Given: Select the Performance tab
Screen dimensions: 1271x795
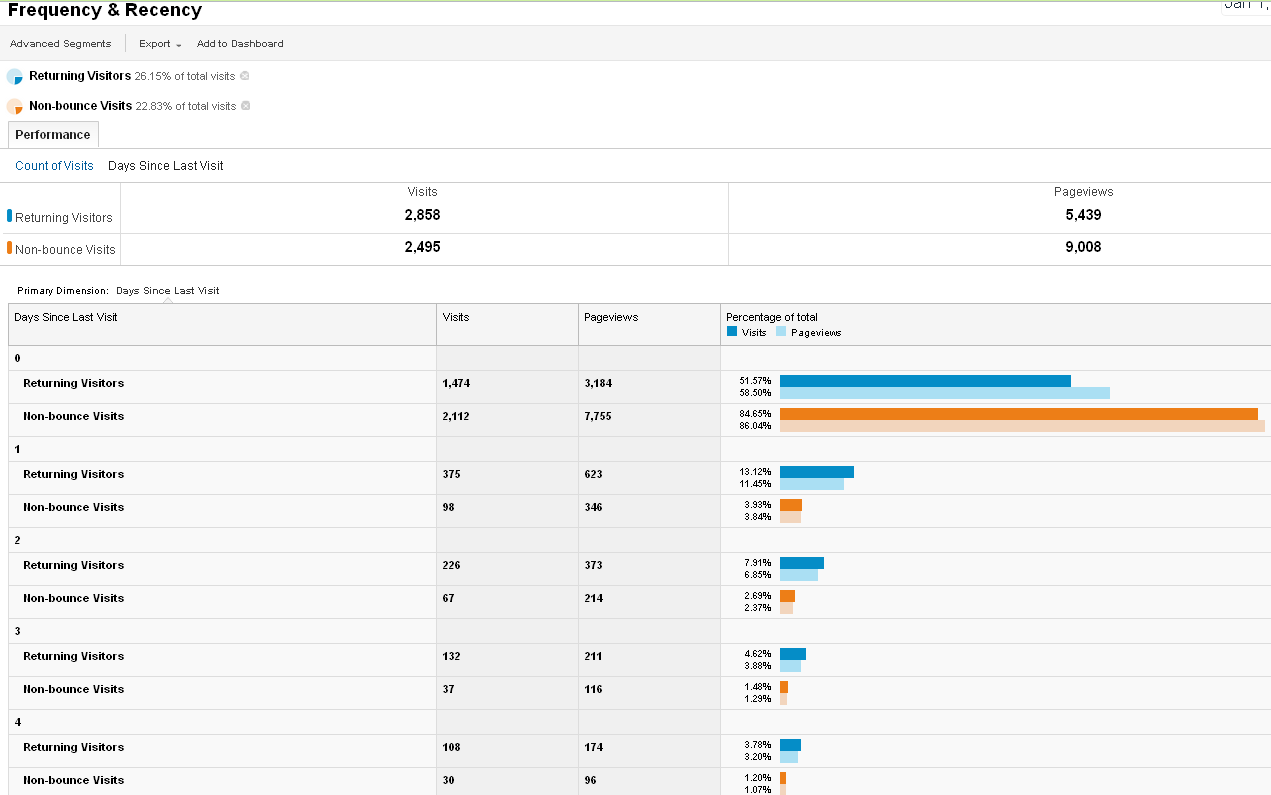Looking at the screenshot, I should [x=53, y=135].
